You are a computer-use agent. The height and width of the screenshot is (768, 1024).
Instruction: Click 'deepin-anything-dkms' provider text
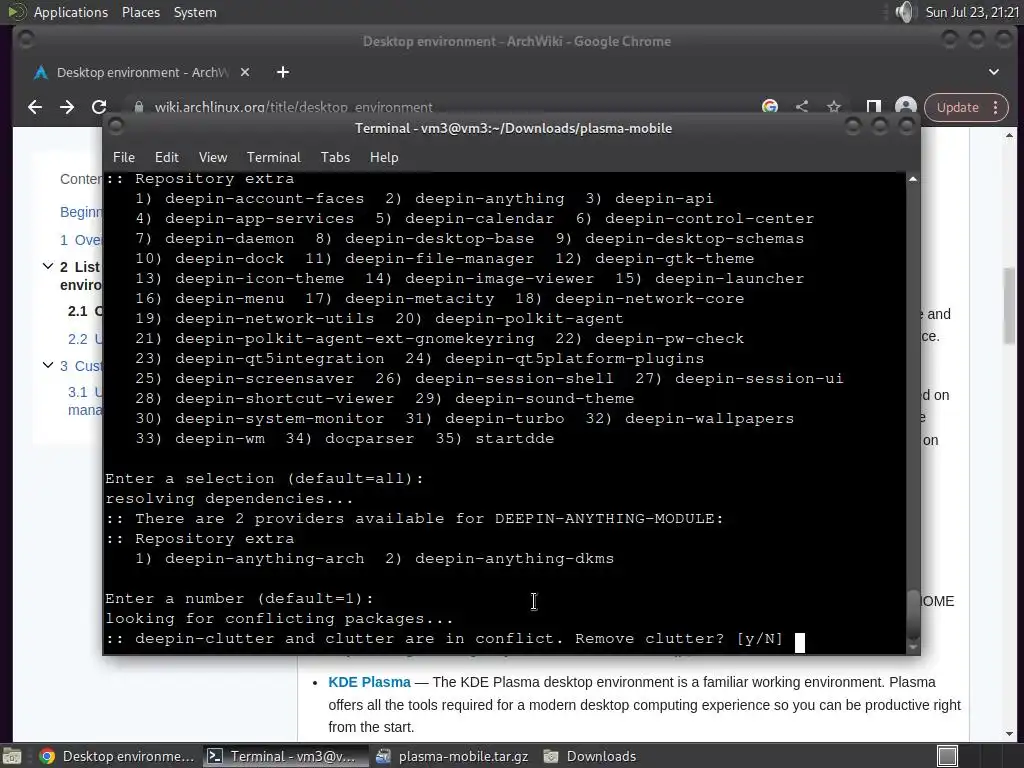pos(515,559)
